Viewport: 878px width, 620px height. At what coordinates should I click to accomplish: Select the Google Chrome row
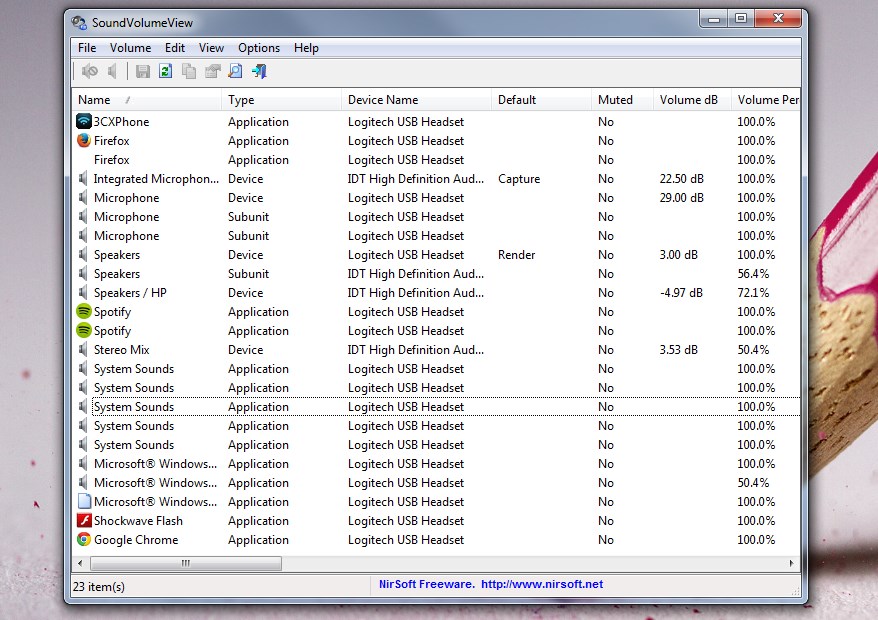(436, 539)
